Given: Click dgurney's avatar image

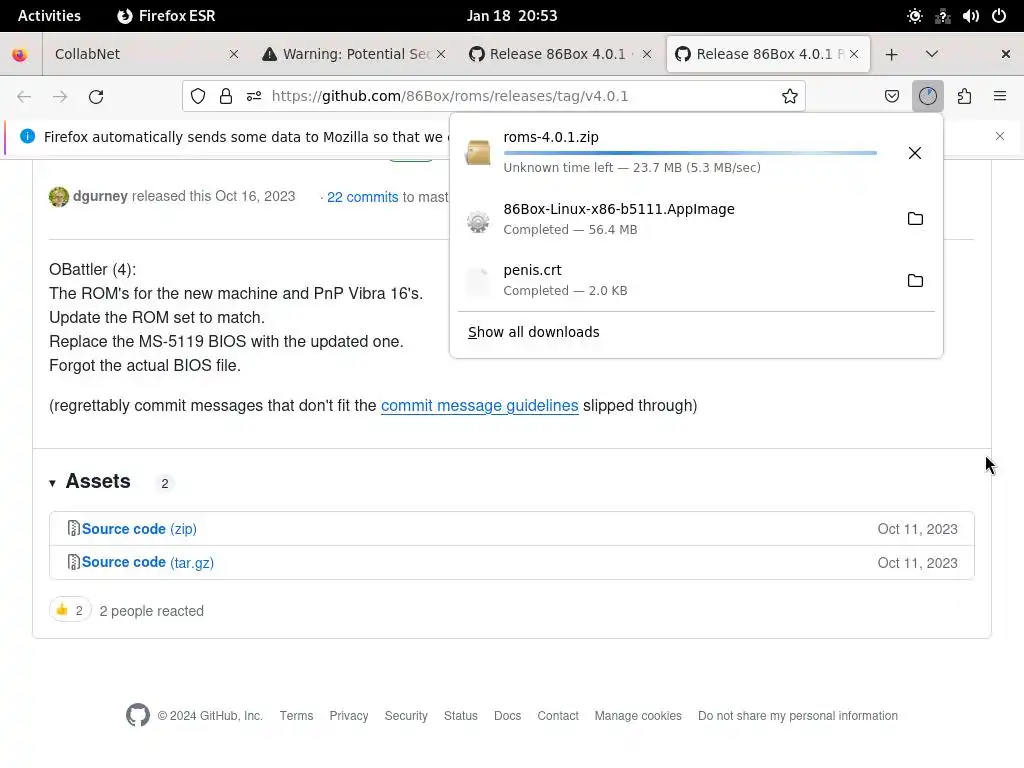Looking at the screenshot, I should [59, 197].
